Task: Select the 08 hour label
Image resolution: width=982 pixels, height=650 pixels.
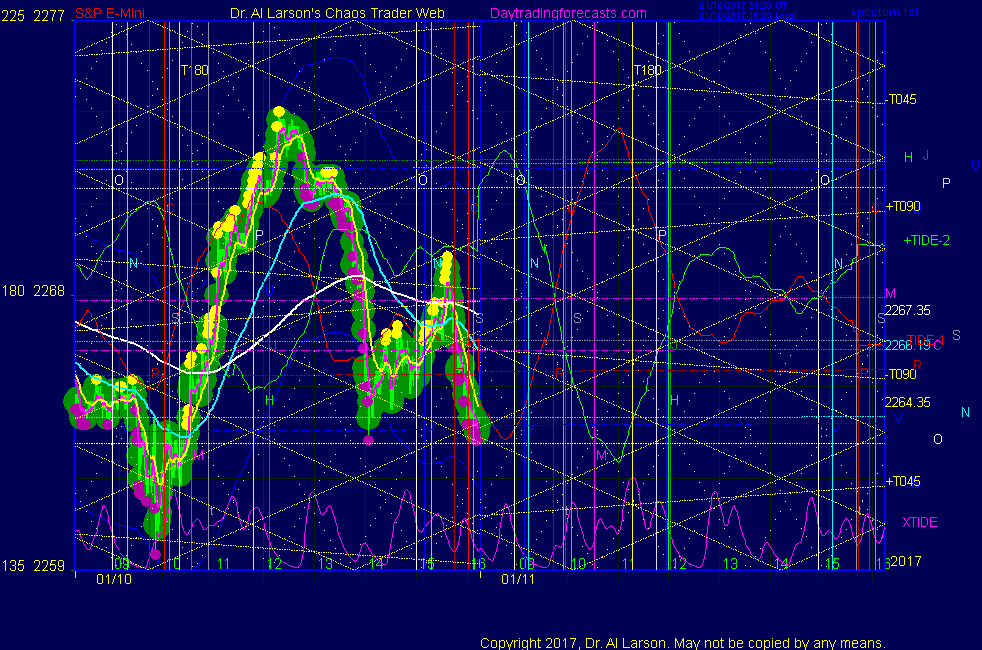Action: click(527, 564)
